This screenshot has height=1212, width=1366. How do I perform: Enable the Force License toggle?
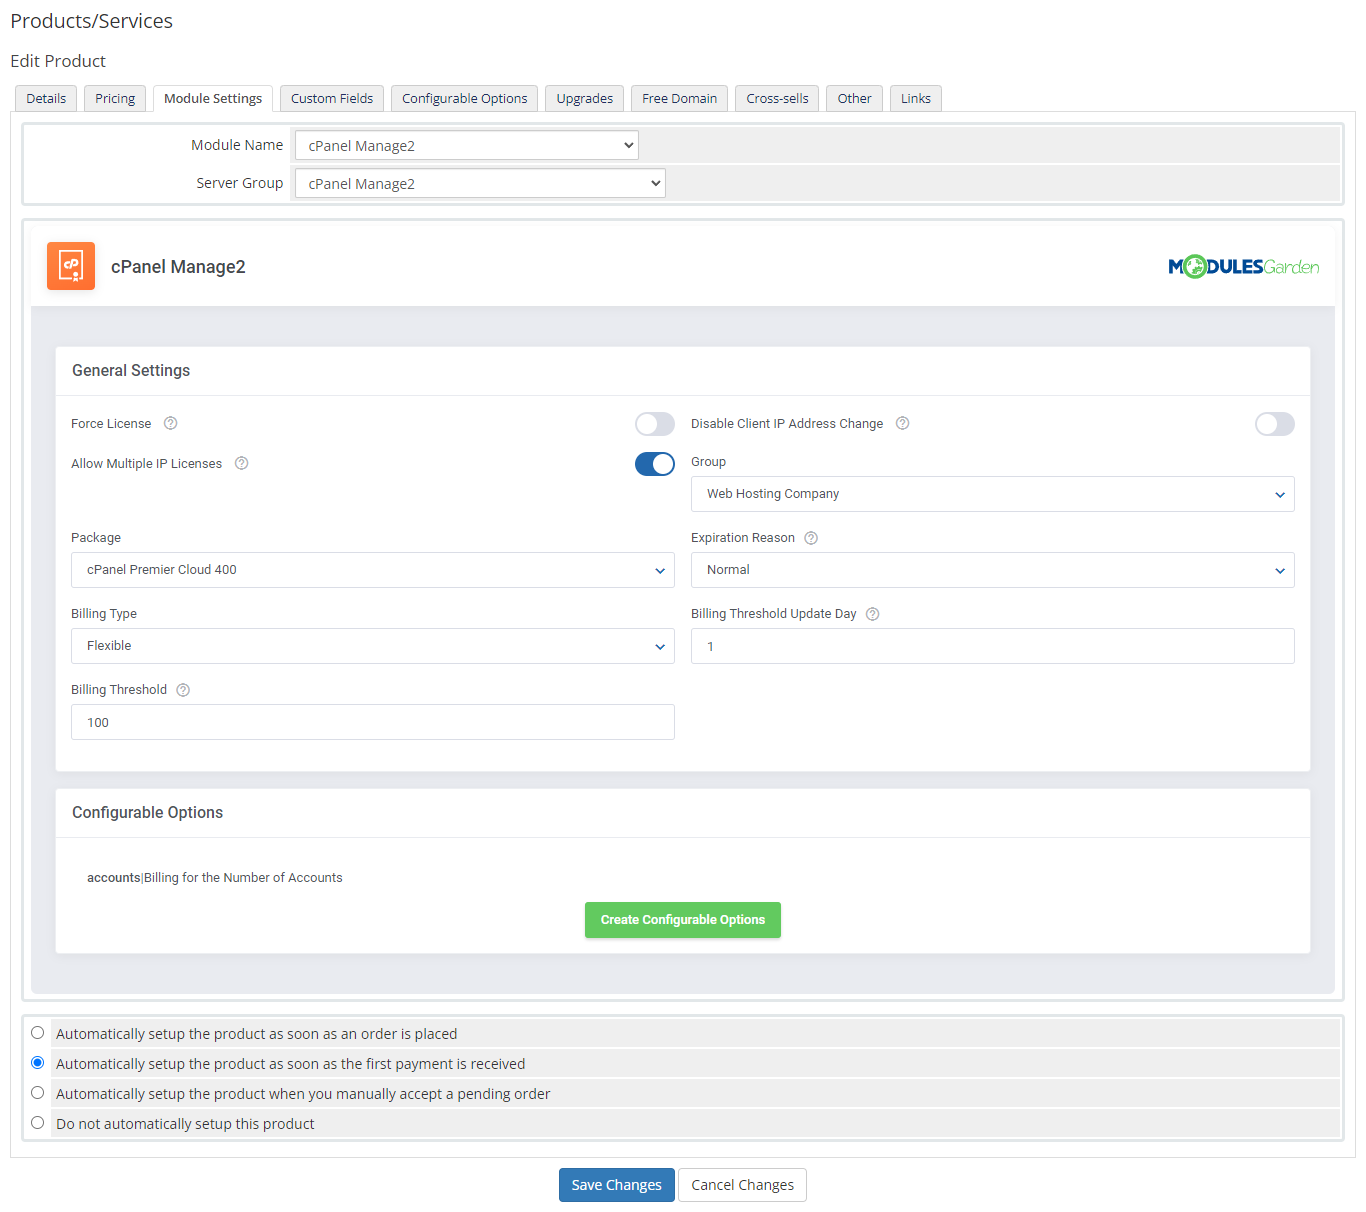[x=655, y=423]
